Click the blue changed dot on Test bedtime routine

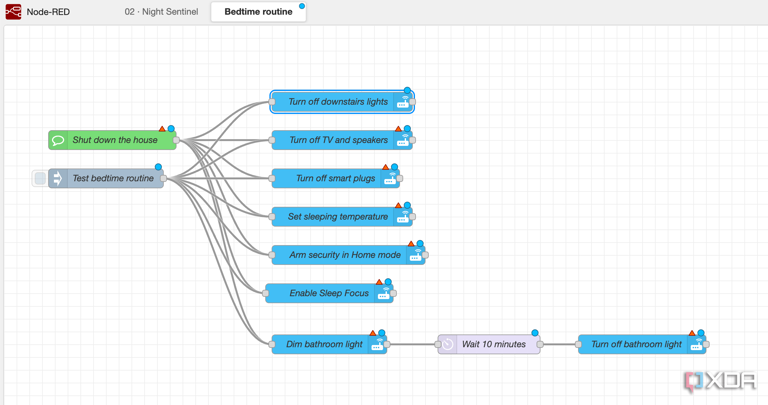pyautogui.click(x=158, y=167)
